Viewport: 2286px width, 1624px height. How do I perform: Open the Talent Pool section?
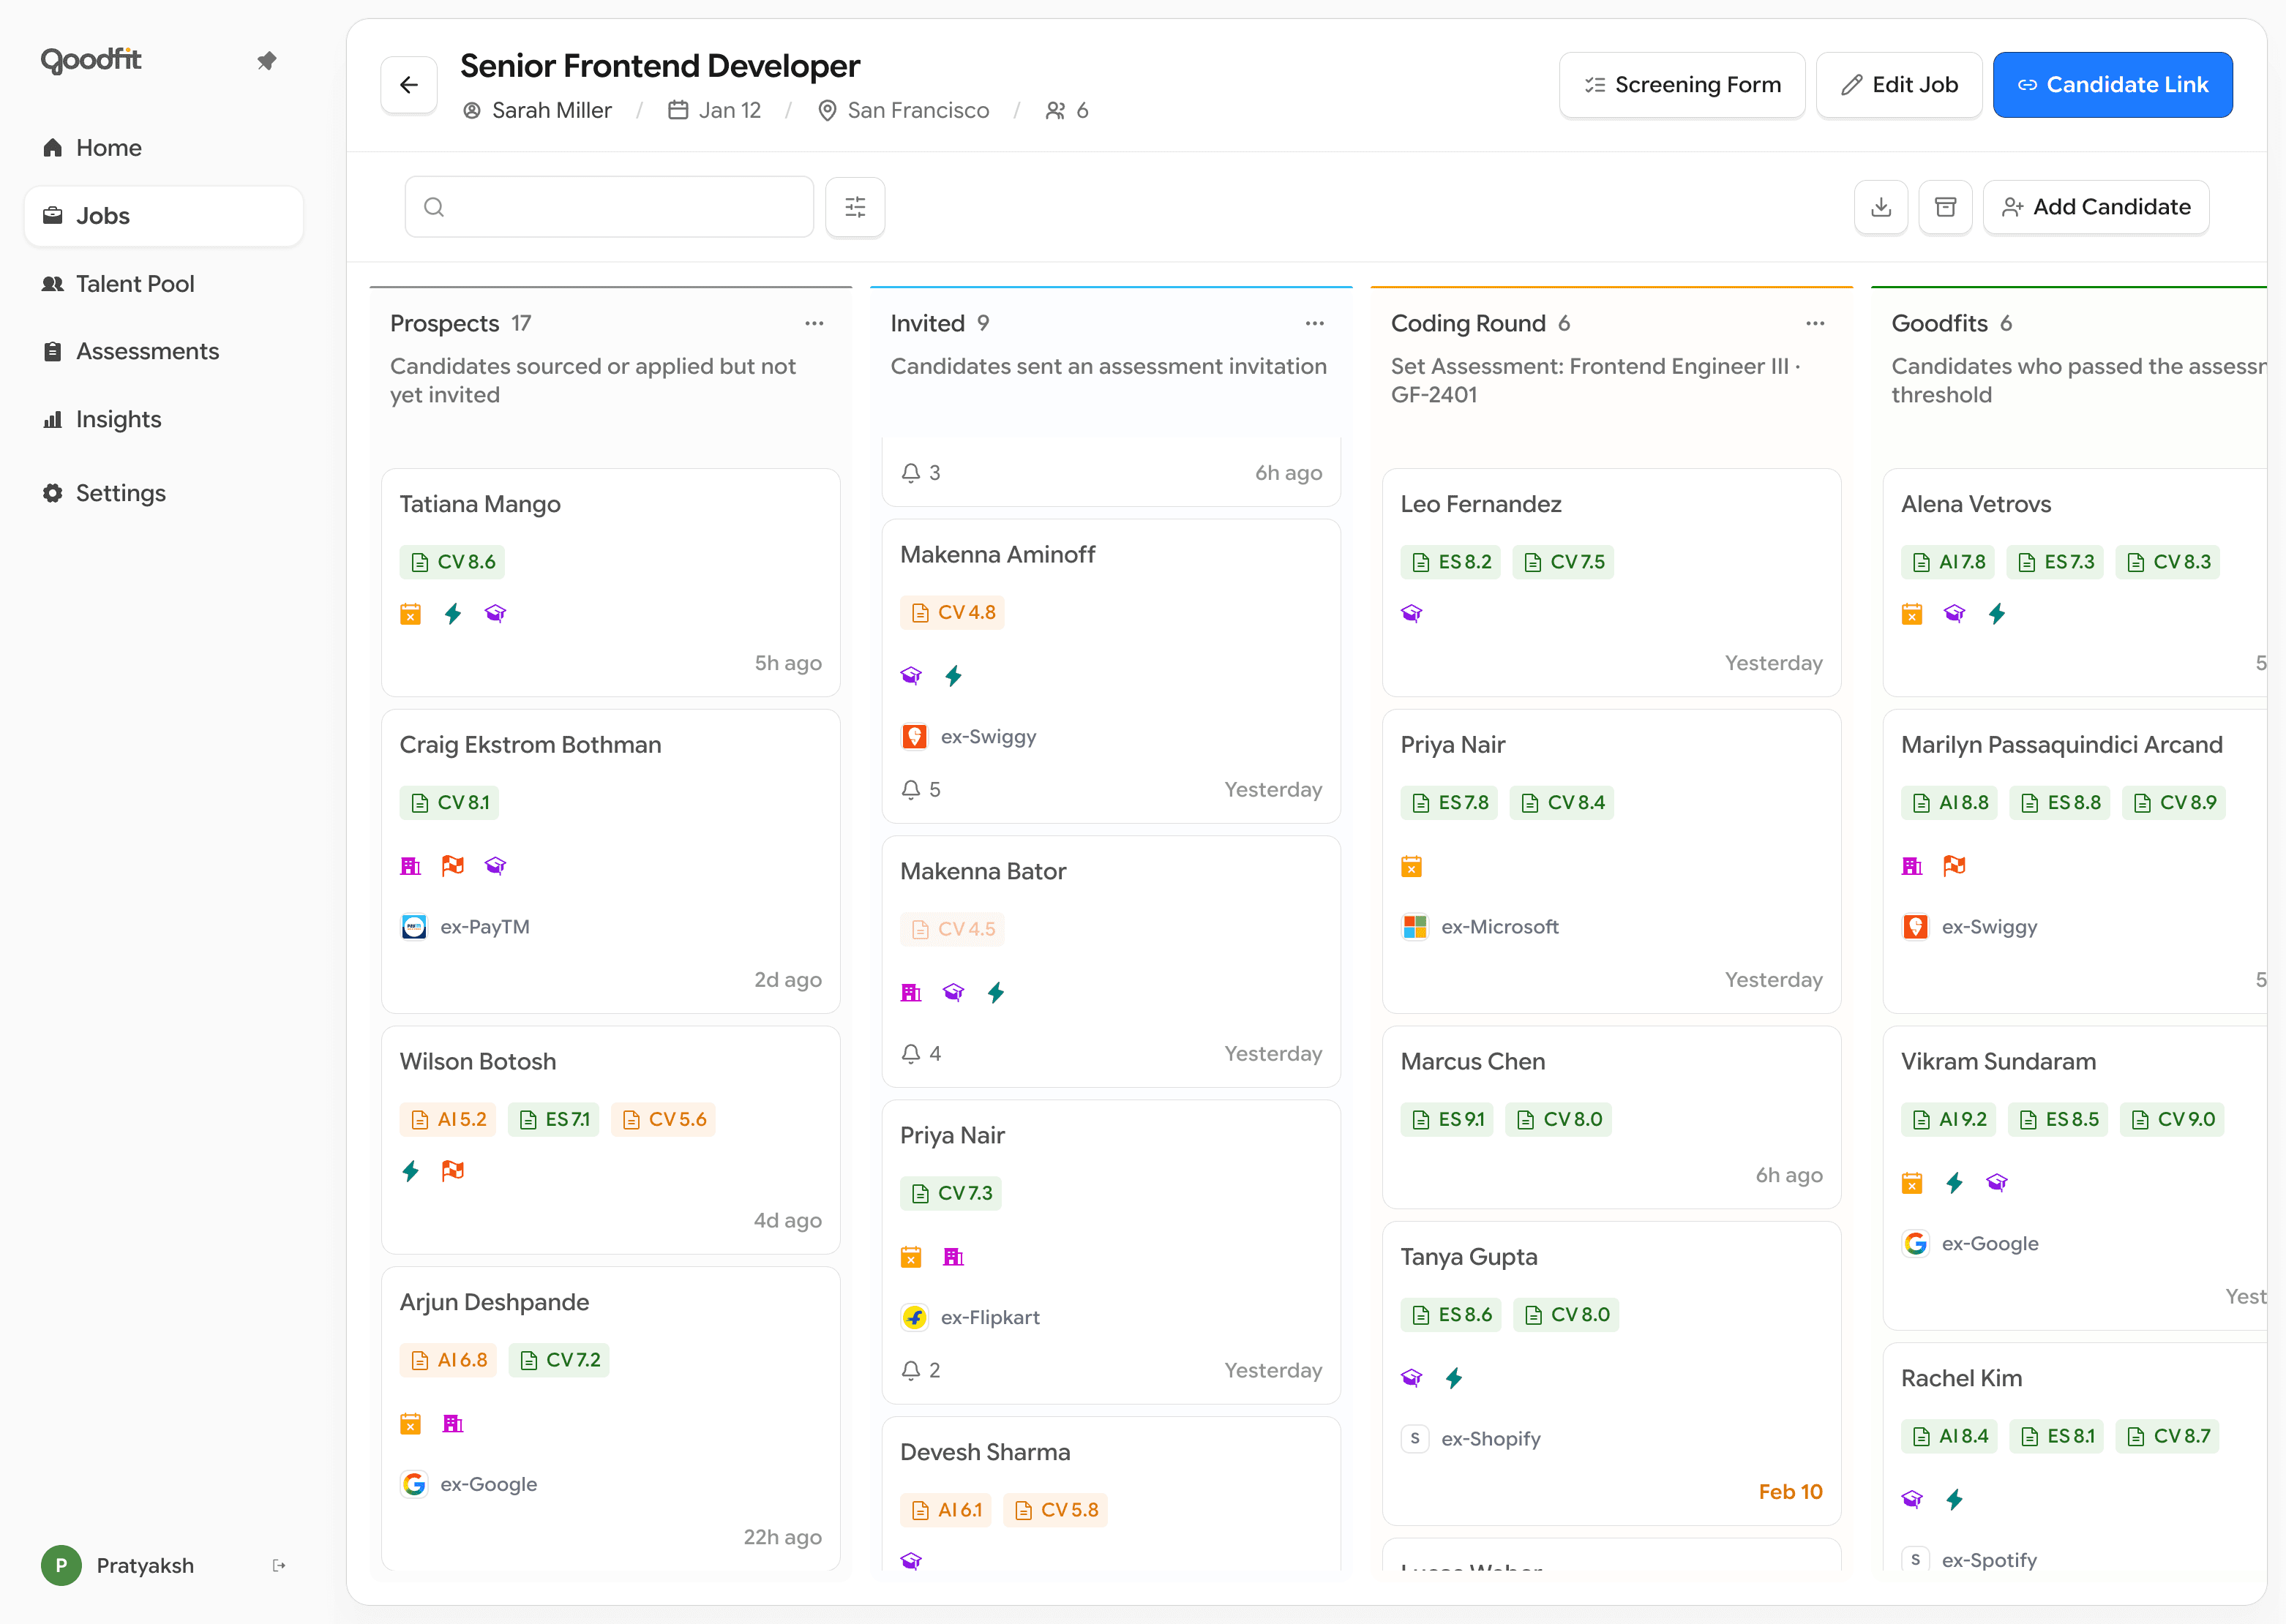(x=134, y=283)
